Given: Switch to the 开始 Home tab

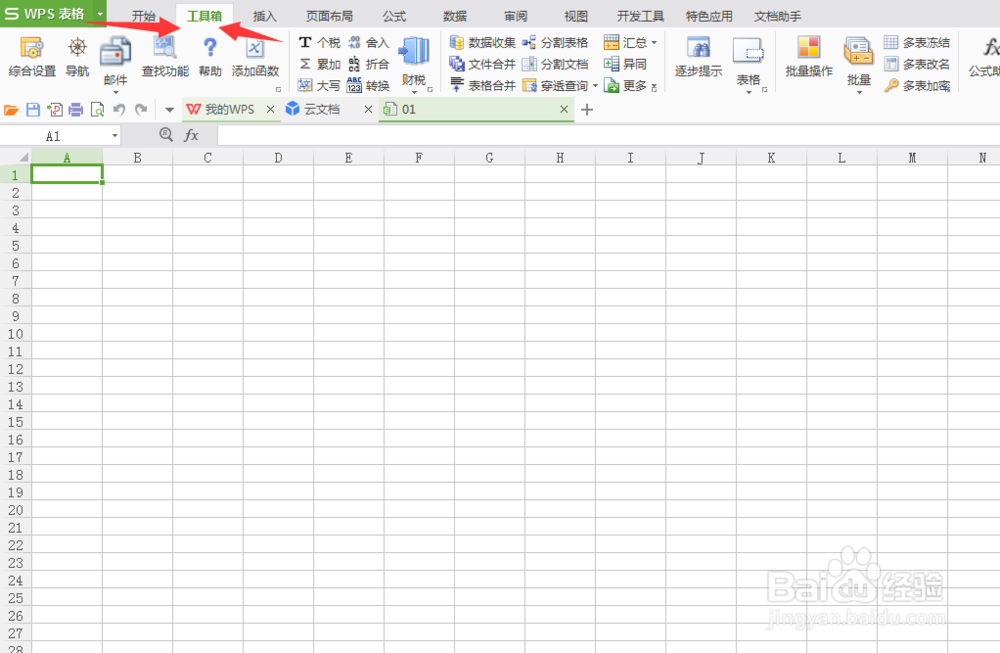Looking at the screenshot, I should click(143, 16).
